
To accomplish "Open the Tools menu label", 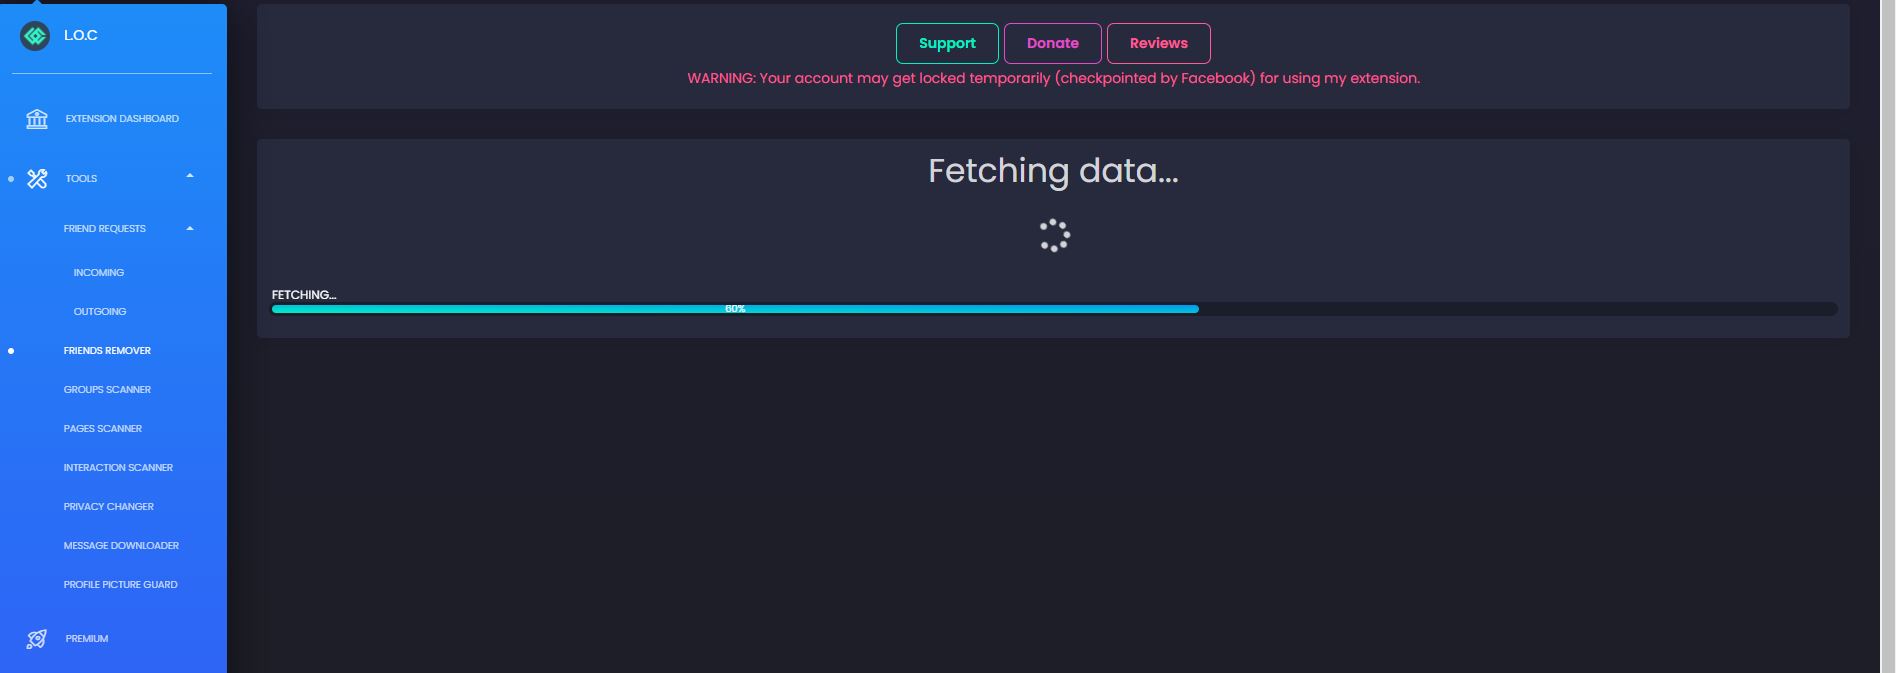I will (x=81, y=179).
